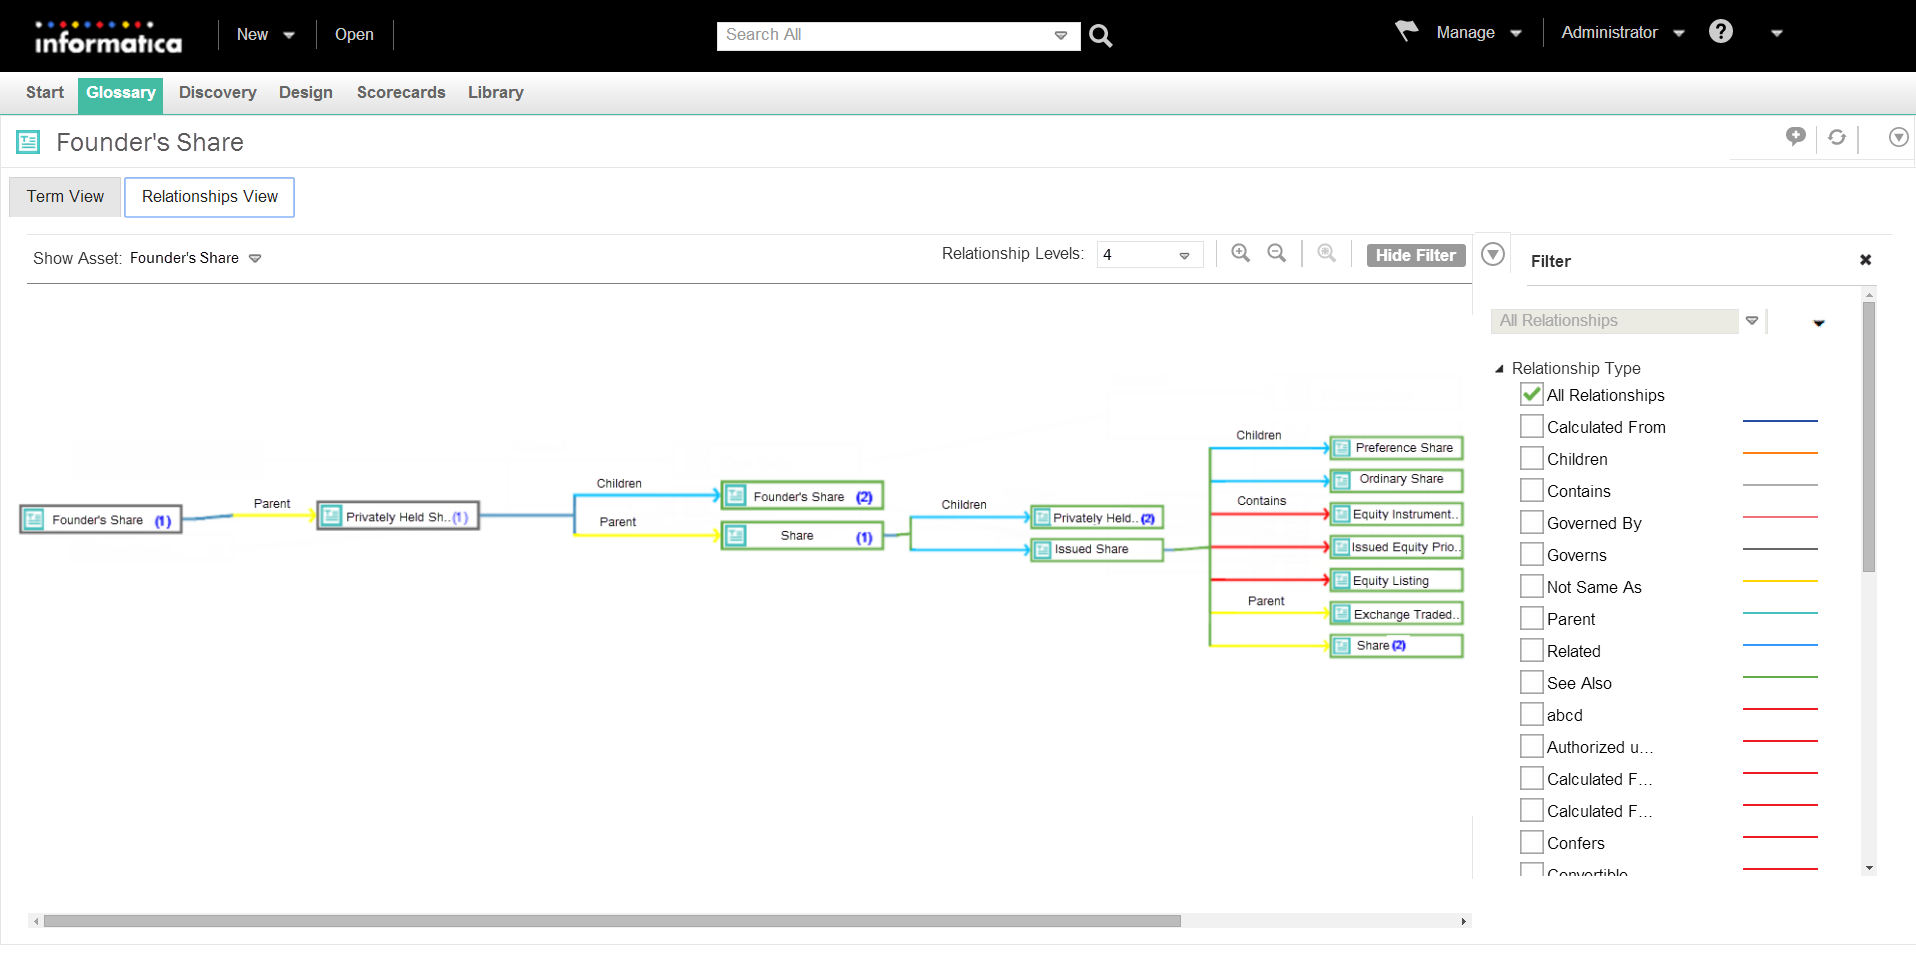Click the reset zoom magnifier
Viewport: 1916px width, 953px height.
coord(1327,253)
